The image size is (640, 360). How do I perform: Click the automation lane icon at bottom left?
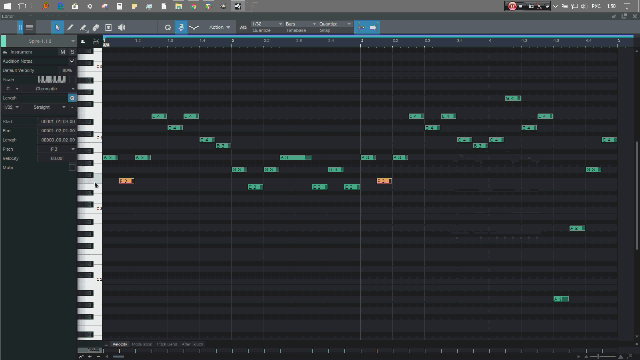[x=82, y=357]
